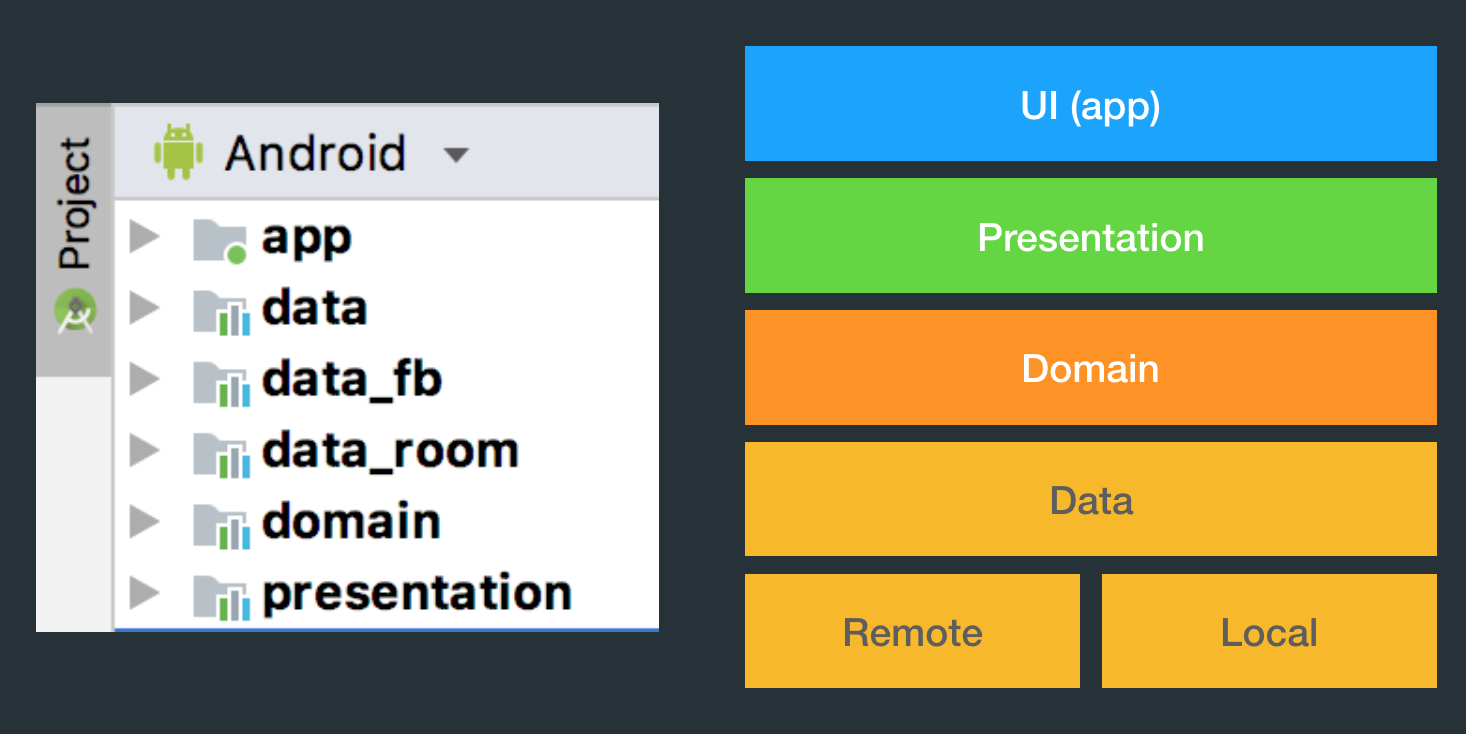Expand the domain module arrow

[x=145, y=522]
